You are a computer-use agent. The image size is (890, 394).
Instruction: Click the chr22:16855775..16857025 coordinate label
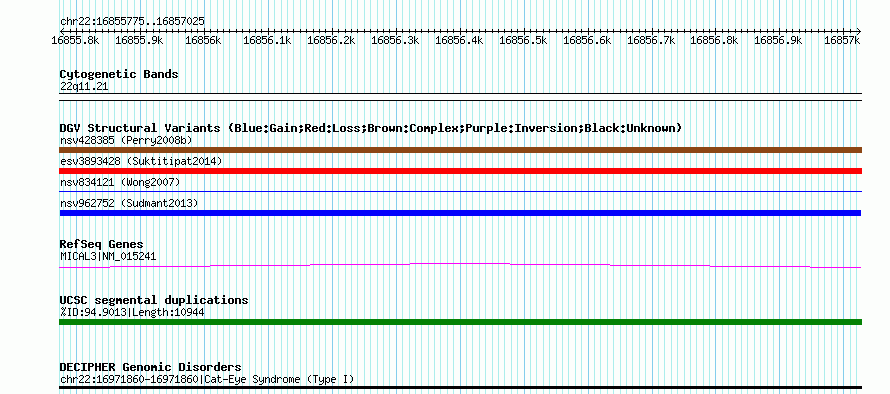132,22
